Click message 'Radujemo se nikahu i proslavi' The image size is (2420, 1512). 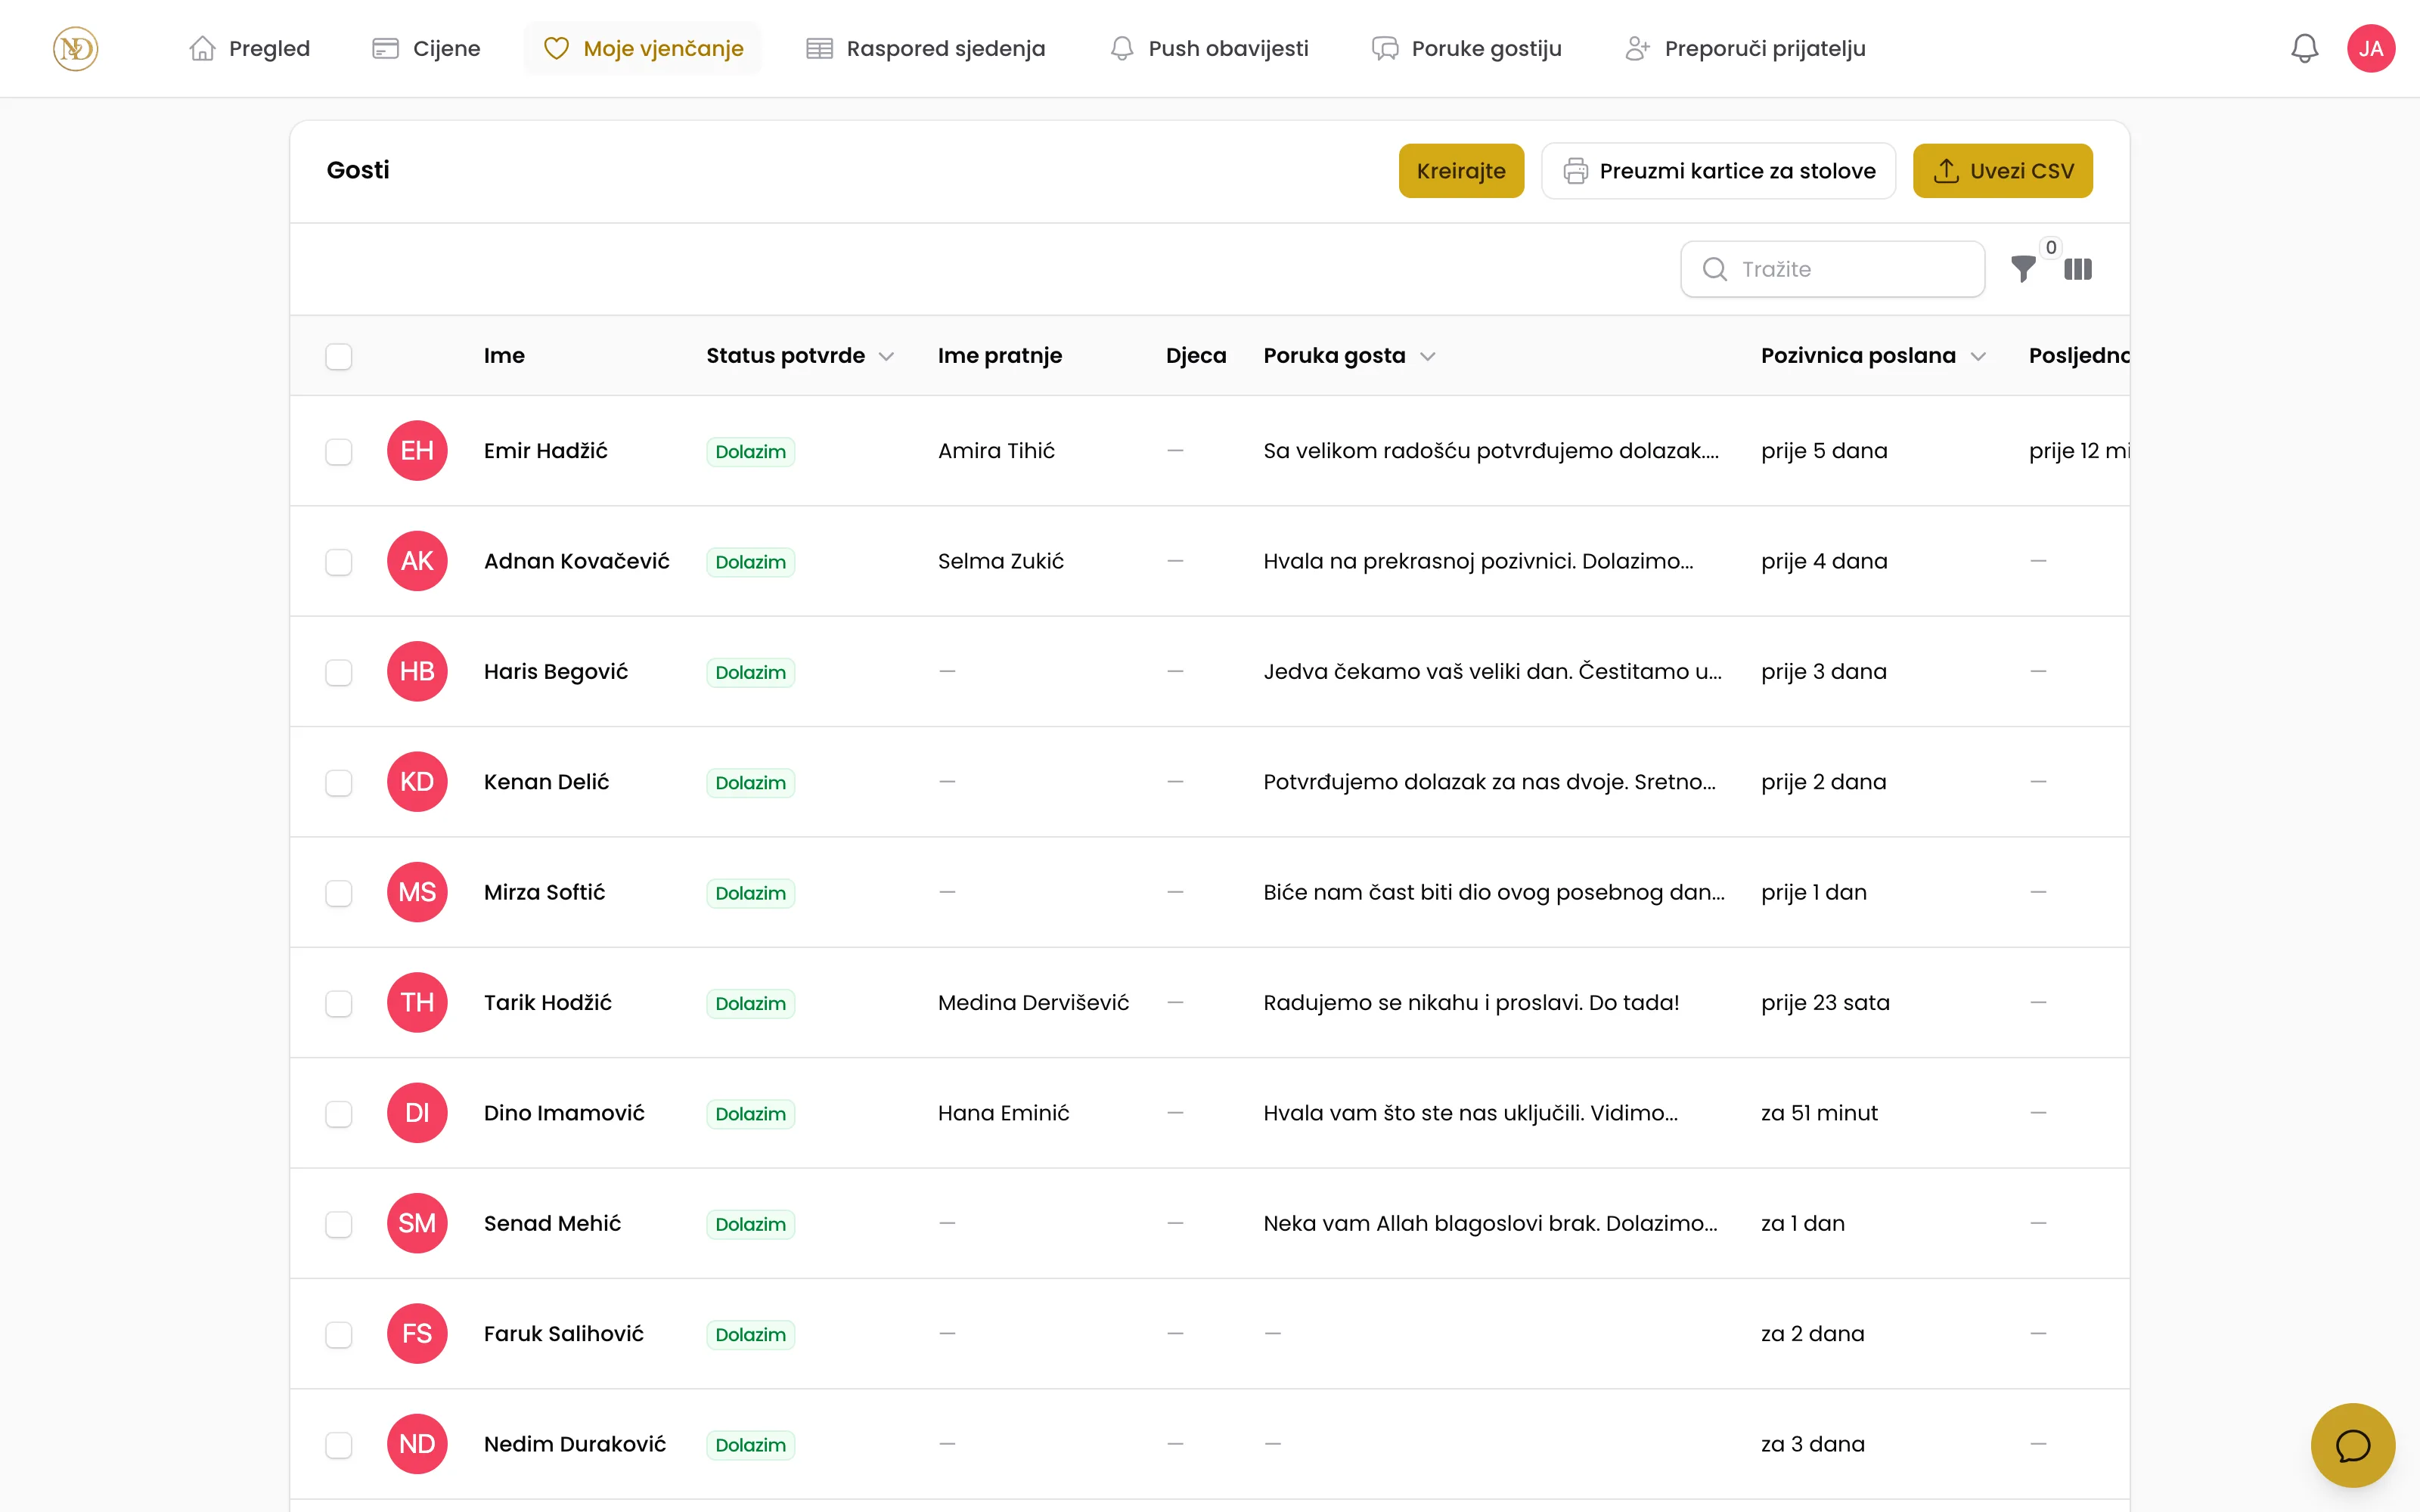1471,1002
